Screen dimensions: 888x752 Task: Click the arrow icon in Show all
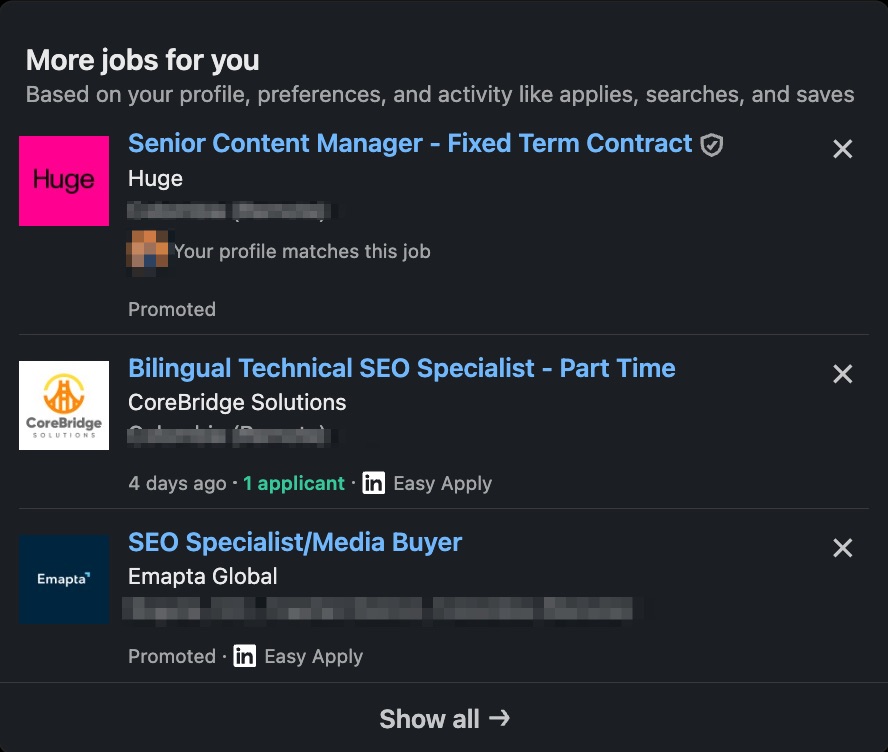tap(501, 719)
